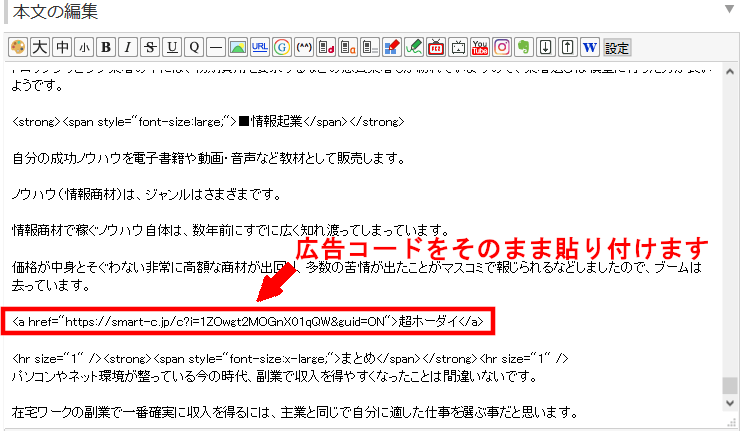The image size is (742, 431).
Task: Click the line starting 在宅ワークの副業で一番確実に
Action: pyautogui.click(x=295, y=413)
